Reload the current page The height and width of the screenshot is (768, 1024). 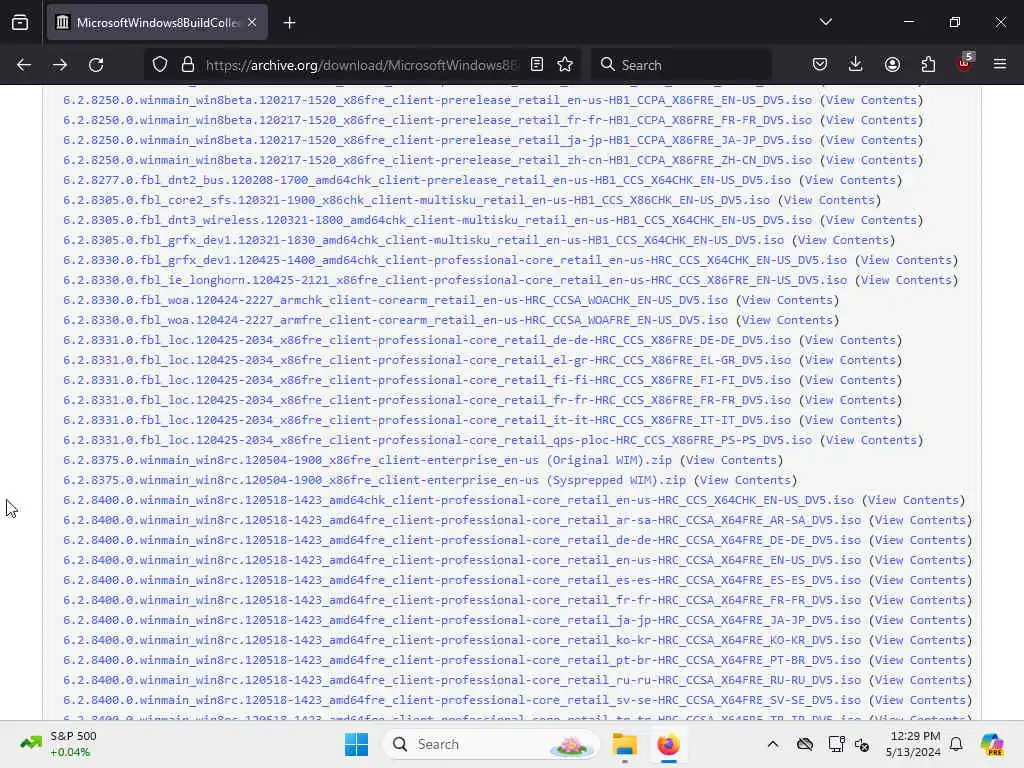click(96, 65)
